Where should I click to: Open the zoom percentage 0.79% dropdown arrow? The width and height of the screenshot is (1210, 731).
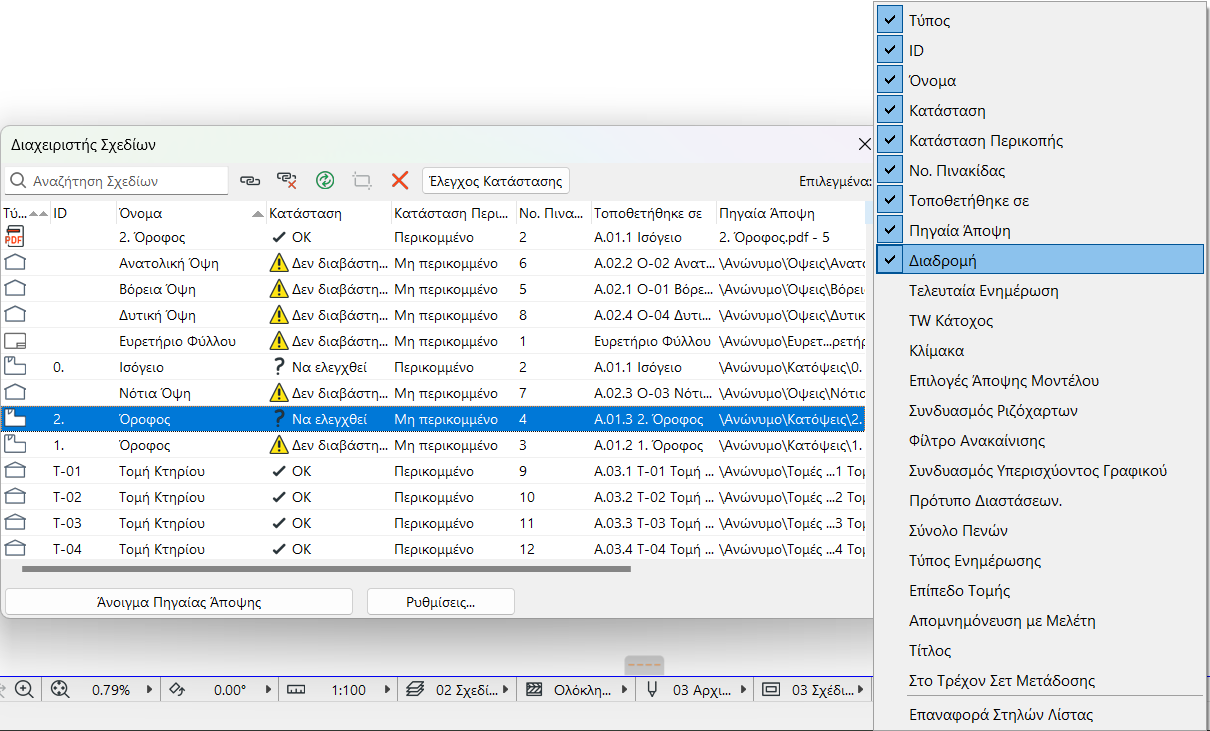tap(150, 689)
